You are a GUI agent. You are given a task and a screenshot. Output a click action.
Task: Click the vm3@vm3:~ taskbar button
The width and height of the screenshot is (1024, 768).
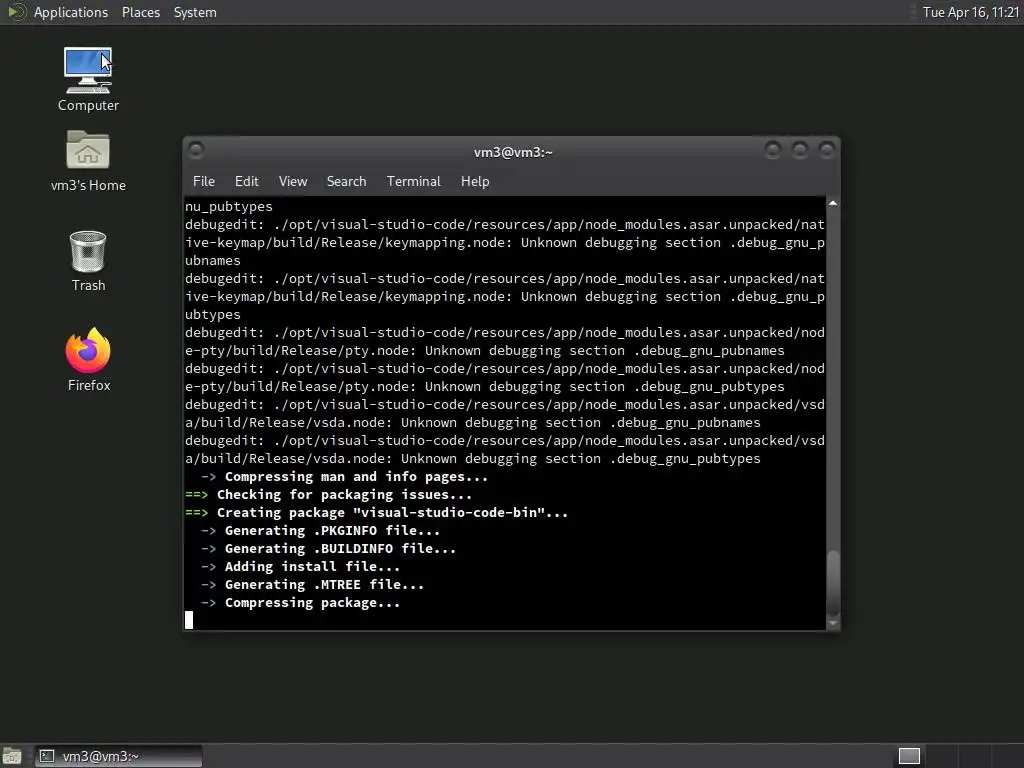coord(118,756)
